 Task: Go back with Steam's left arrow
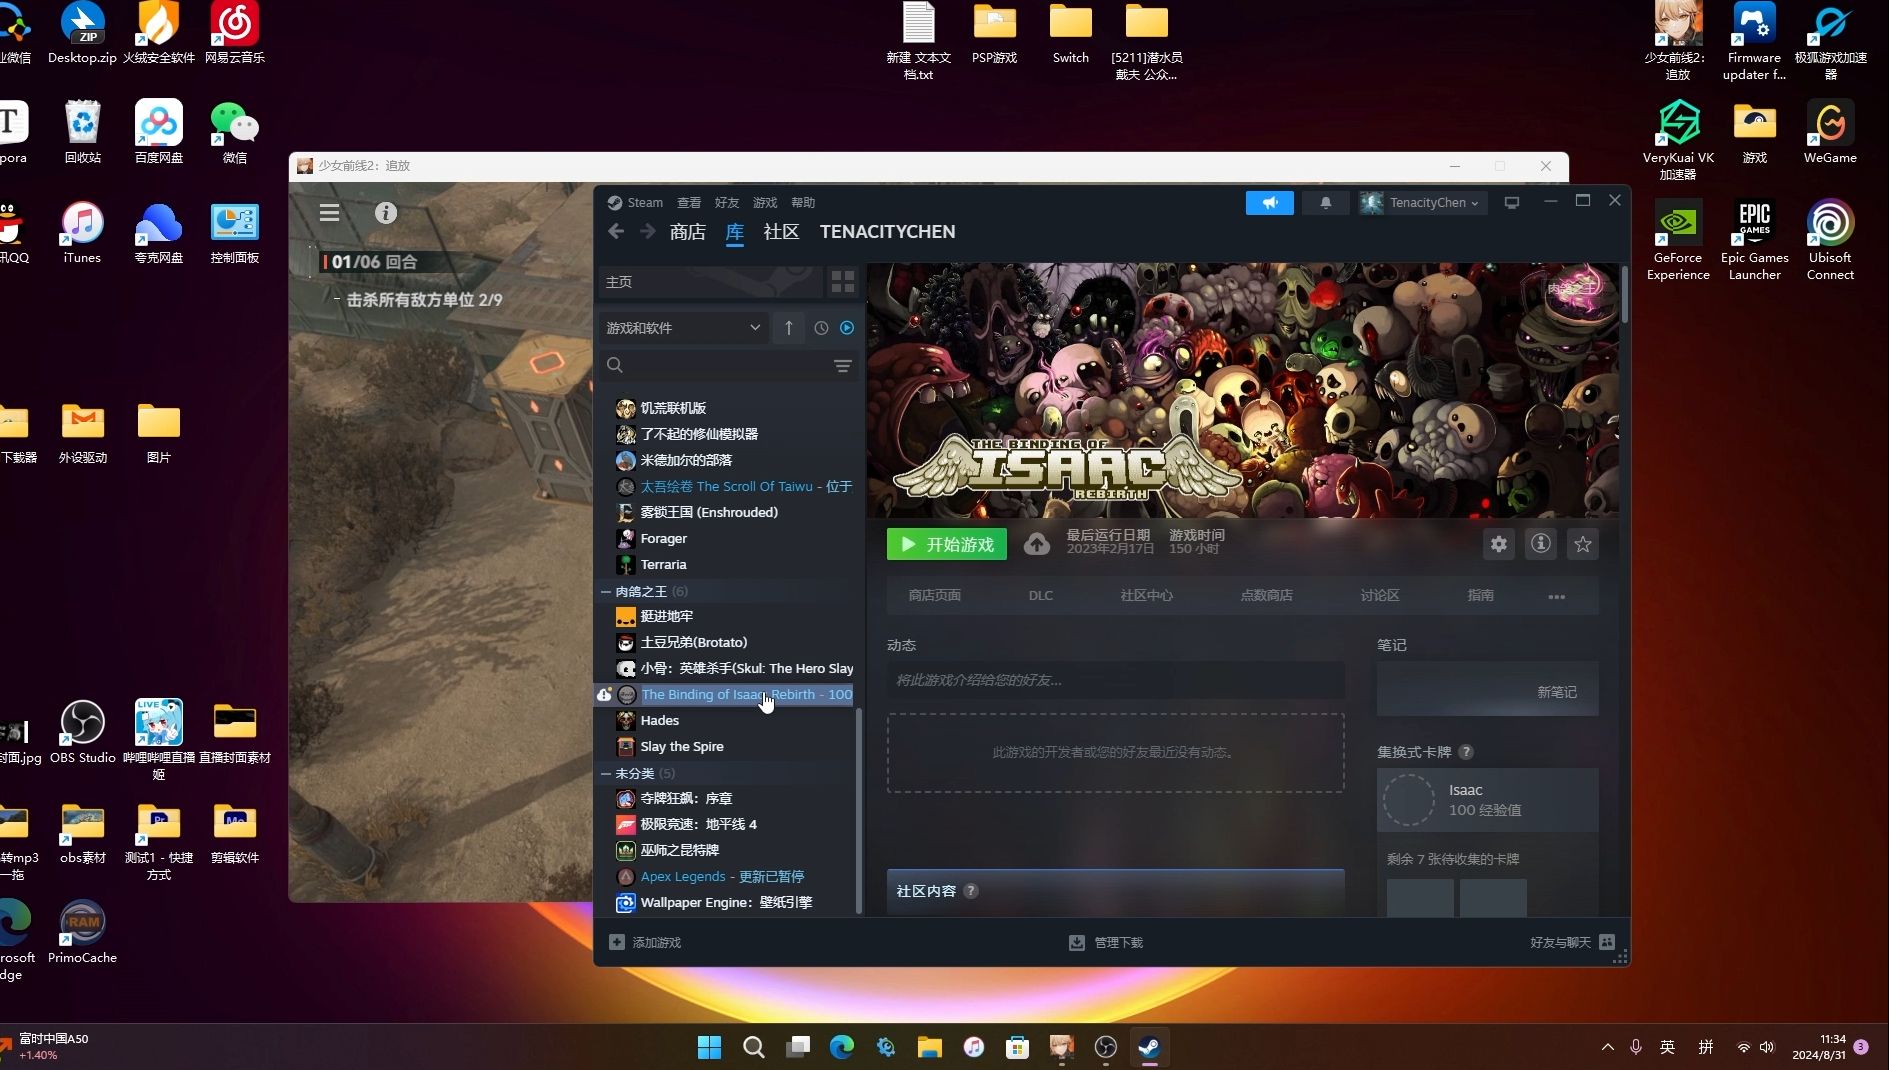616,232
